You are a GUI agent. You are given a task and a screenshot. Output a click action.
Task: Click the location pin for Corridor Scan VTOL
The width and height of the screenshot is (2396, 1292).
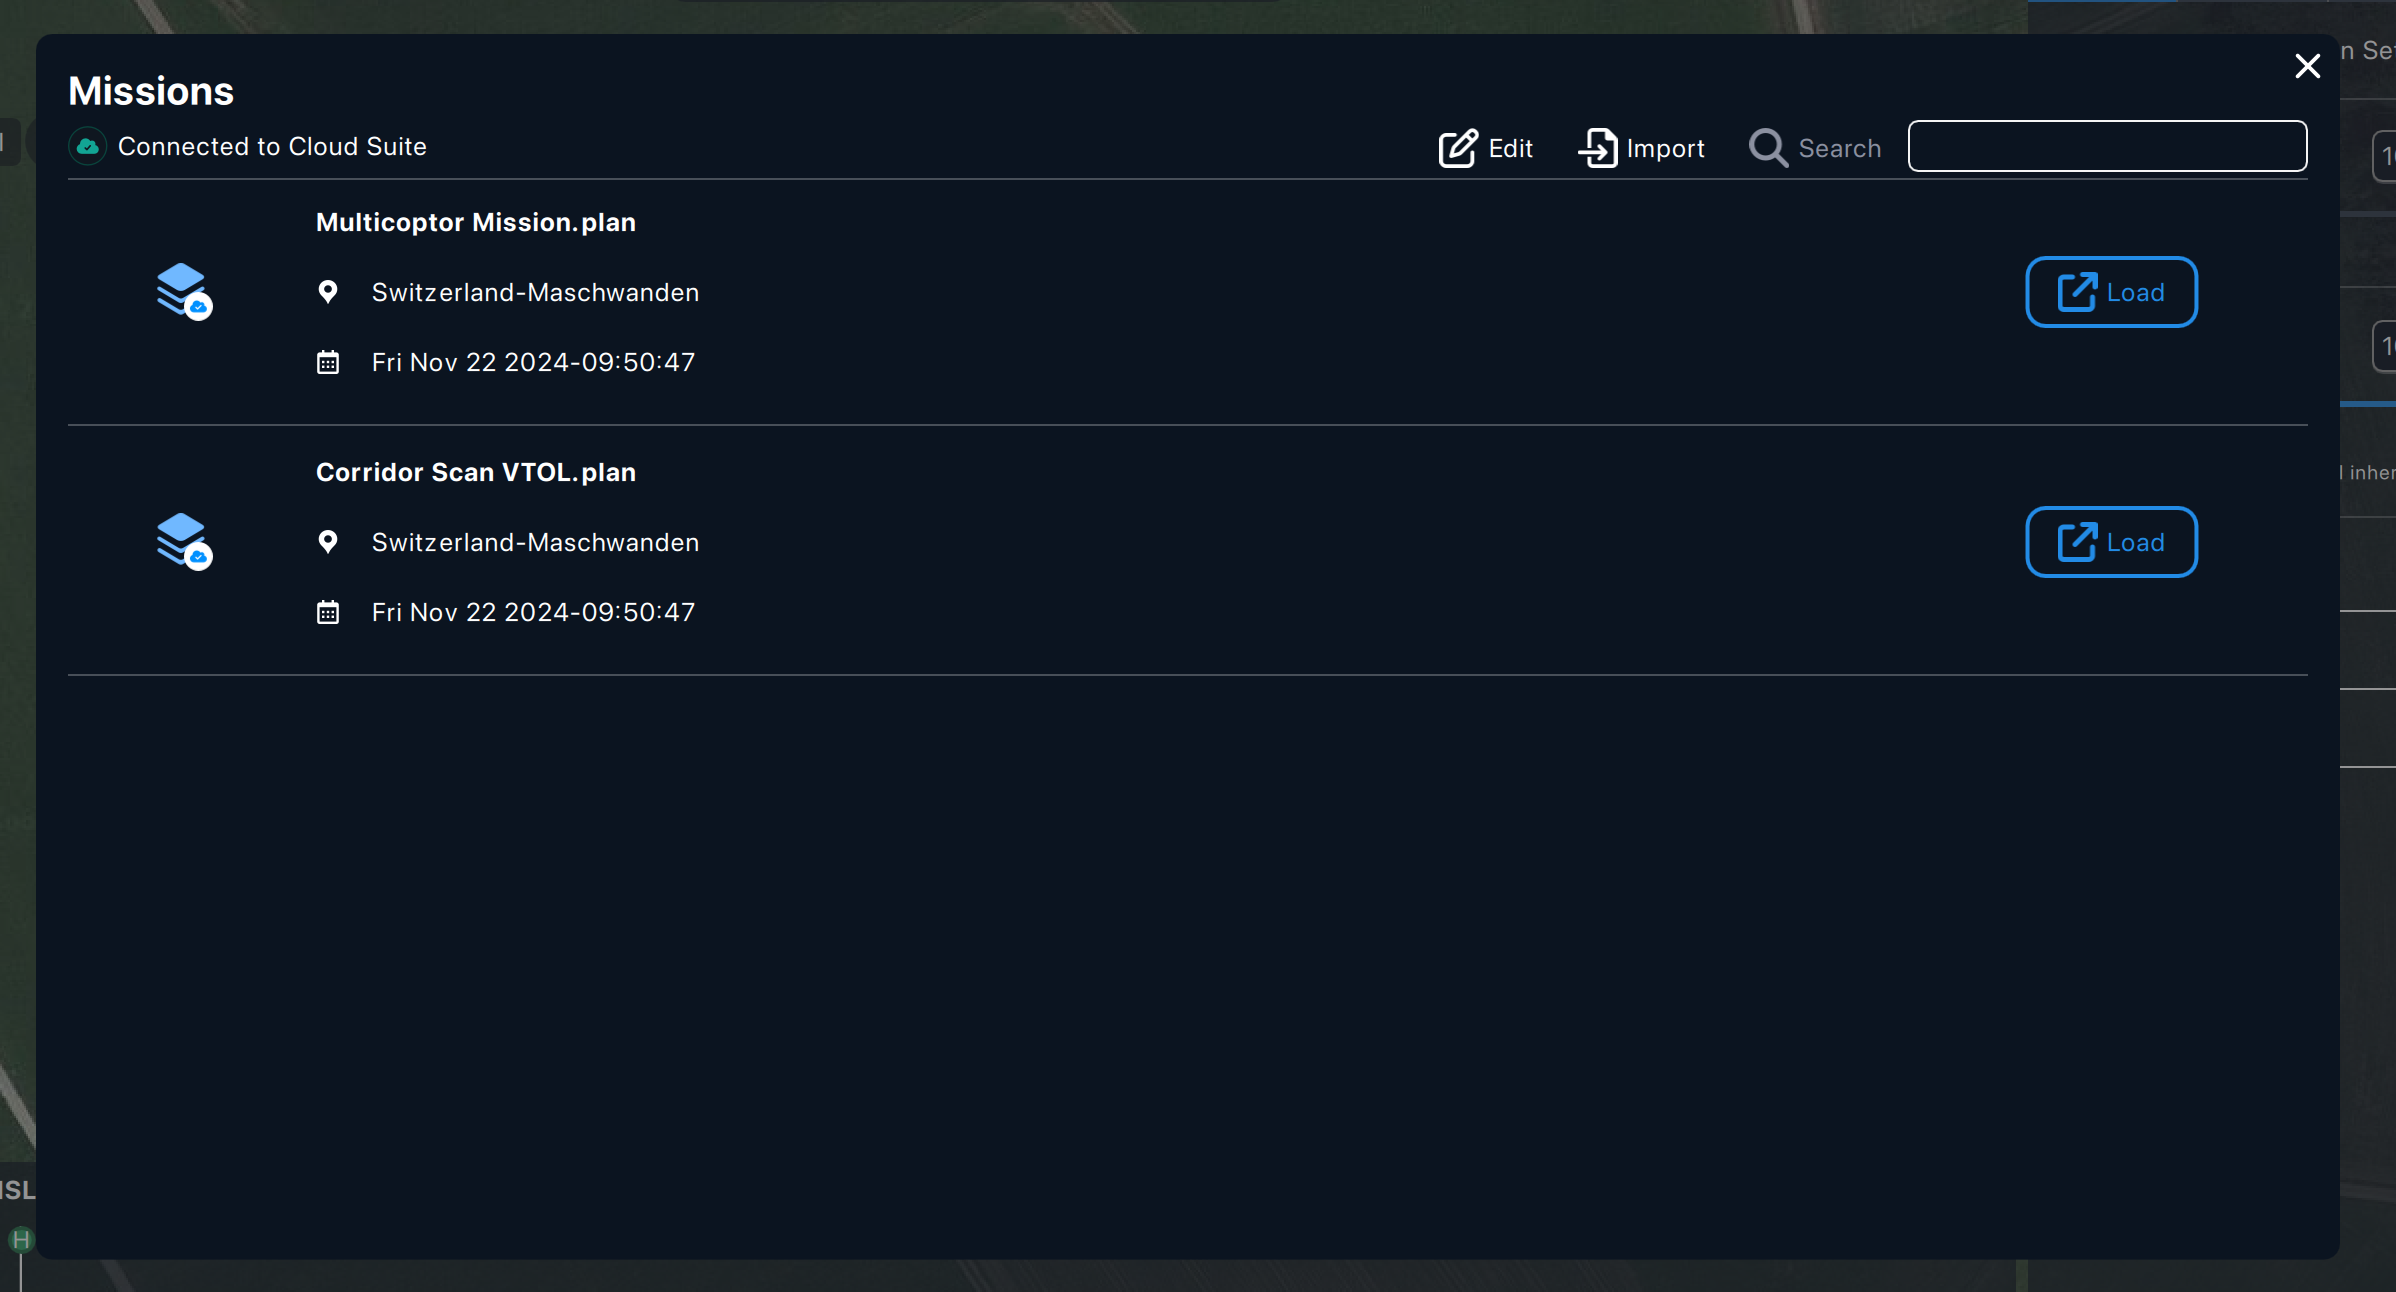(328, 542)
